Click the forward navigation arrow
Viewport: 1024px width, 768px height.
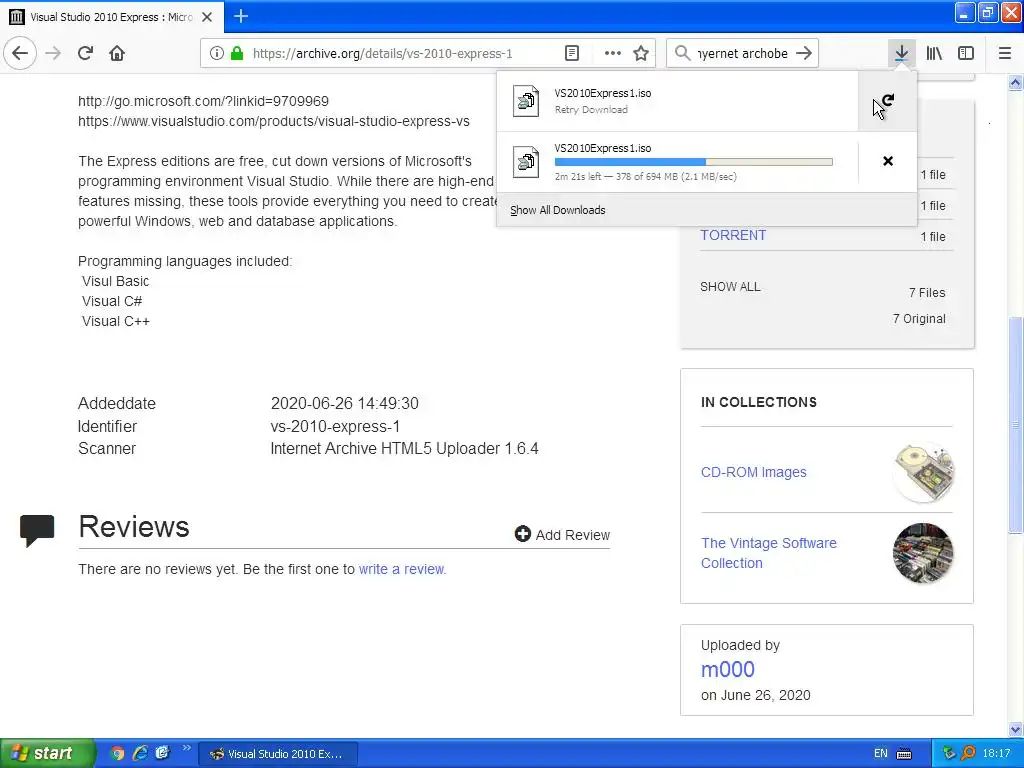(x=53, y=53)
